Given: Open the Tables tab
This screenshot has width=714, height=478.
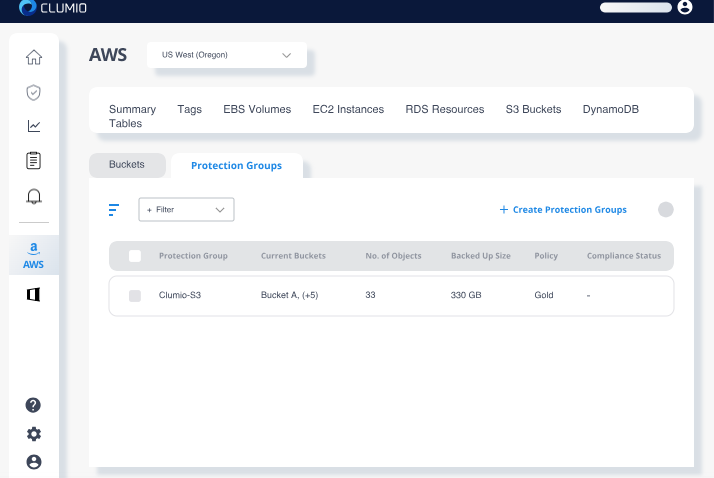Looking at the screenshot, I should click(x=125, y=123).
